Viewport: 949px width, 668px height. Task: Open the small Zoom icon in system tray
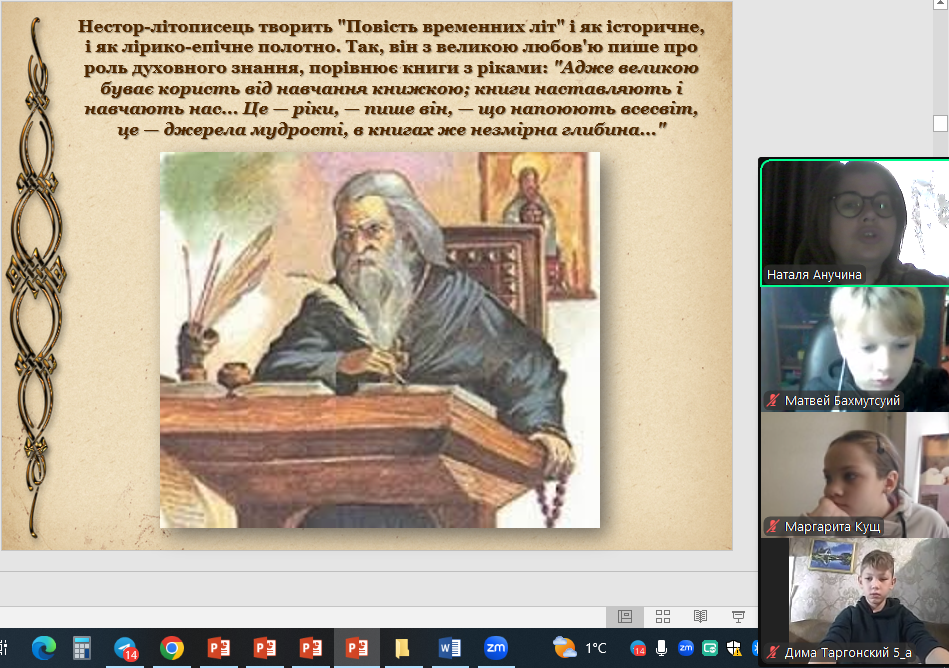click(x=686, y=648)
